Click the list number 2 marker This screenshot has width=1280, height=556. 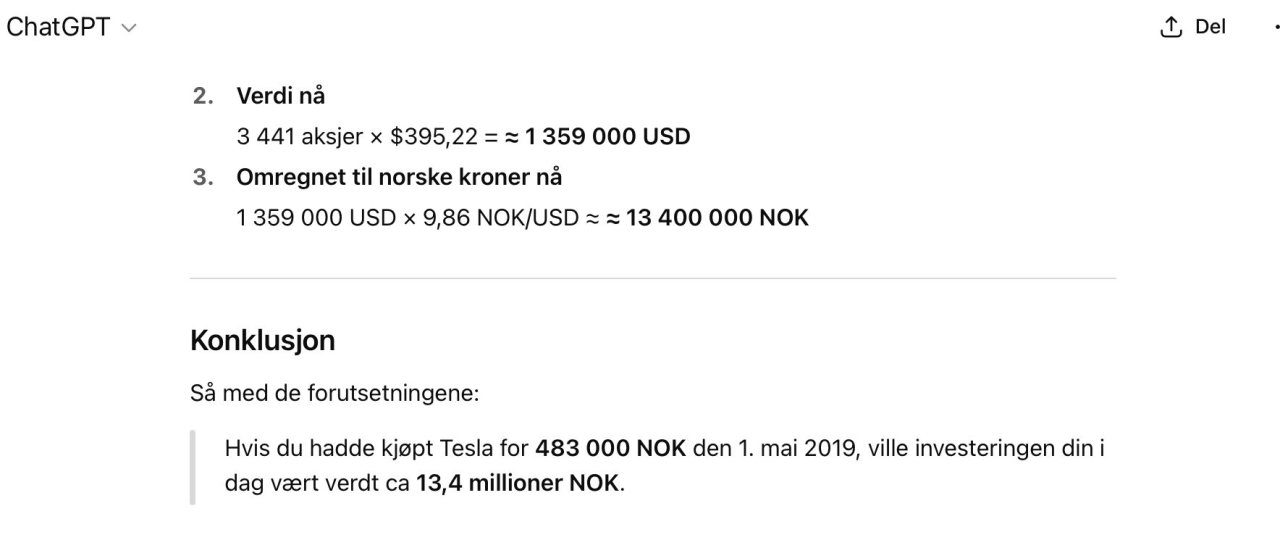203,96
